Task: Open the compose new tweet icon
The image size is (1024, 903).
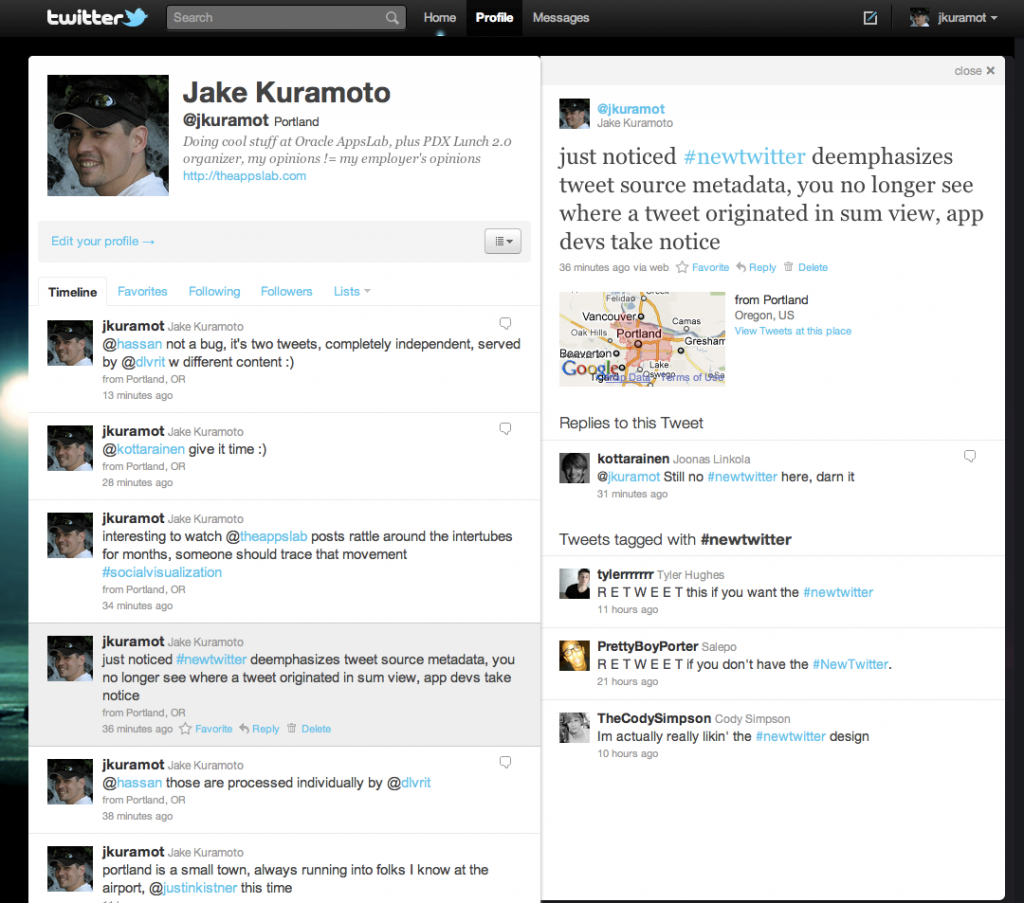Action: pyautogui.click(x=870, y=18)
